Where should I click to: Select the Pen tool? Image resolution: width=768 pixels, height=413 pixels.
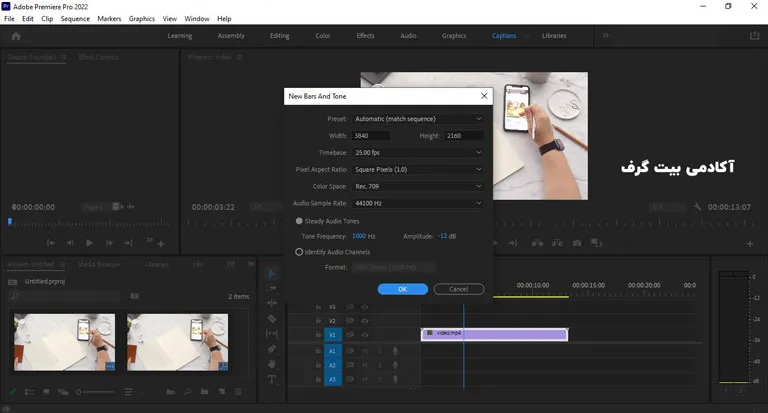tap(272, 349)
